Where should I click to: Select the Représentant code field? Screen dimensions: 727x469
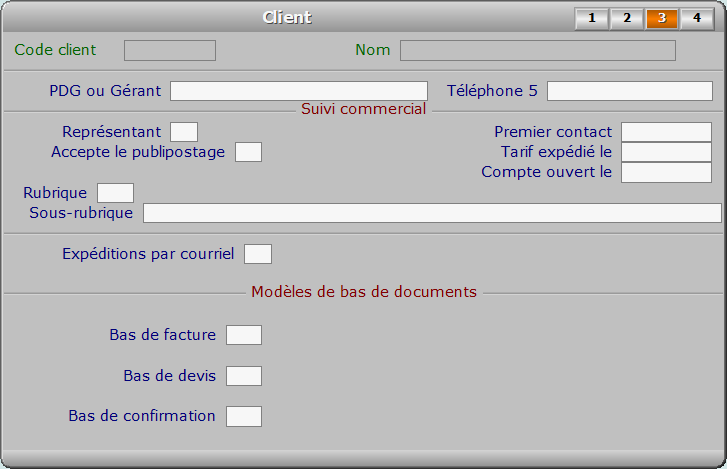[184, 132]
